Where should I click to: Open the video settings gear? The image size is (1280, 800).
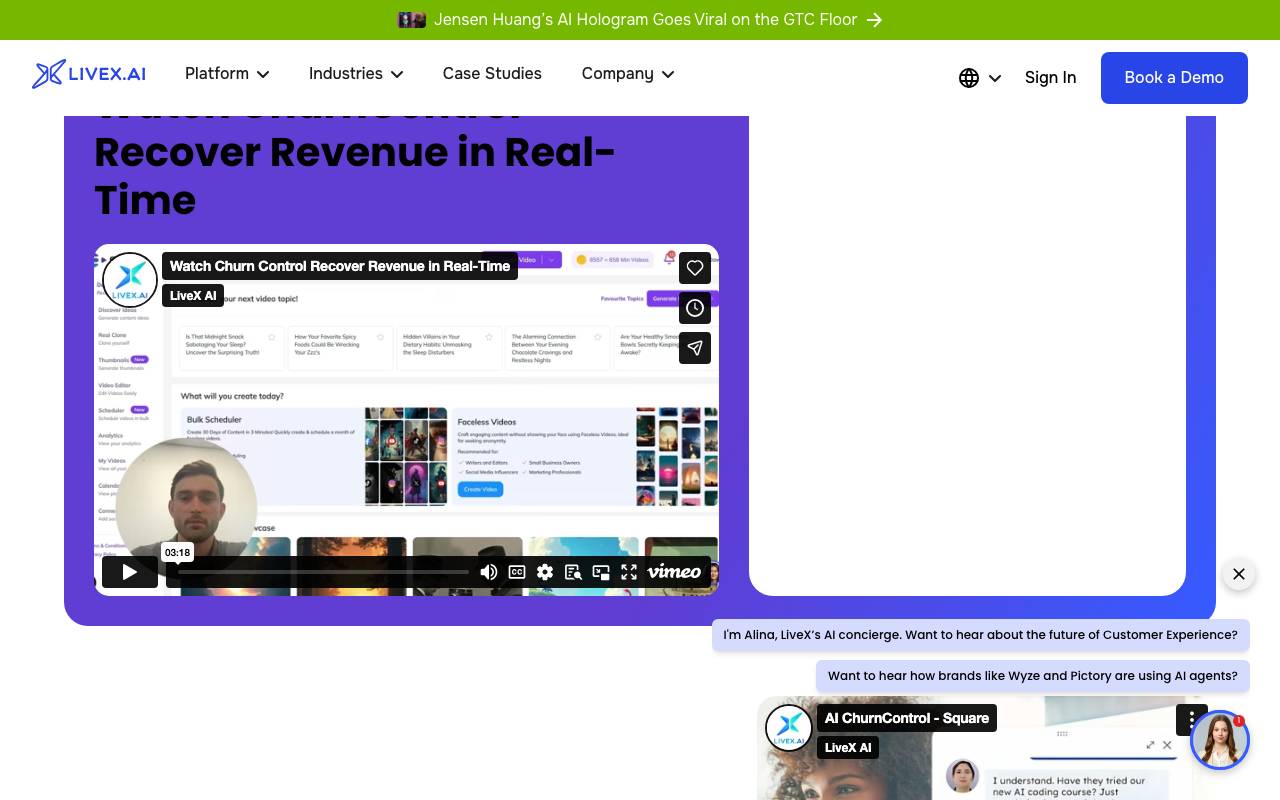pyautogui.click(x=545, y=572)
